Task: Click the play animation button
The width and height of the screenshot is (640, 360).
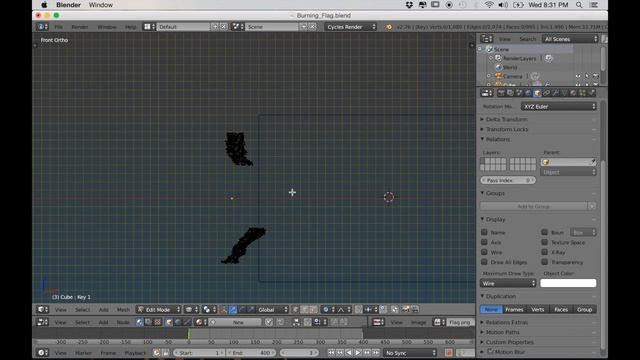Action: (x=358, y=353)
